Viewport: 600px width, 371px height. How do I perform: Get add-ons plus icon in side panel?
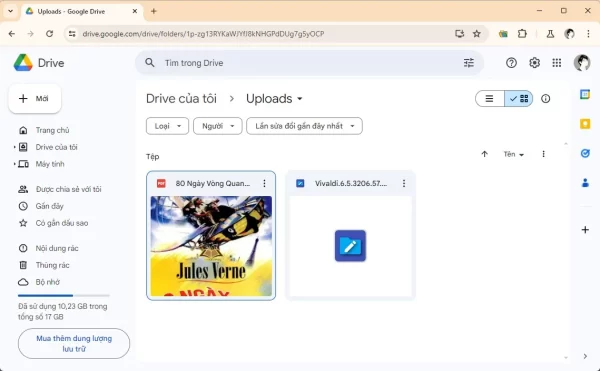tap(585, 229)
